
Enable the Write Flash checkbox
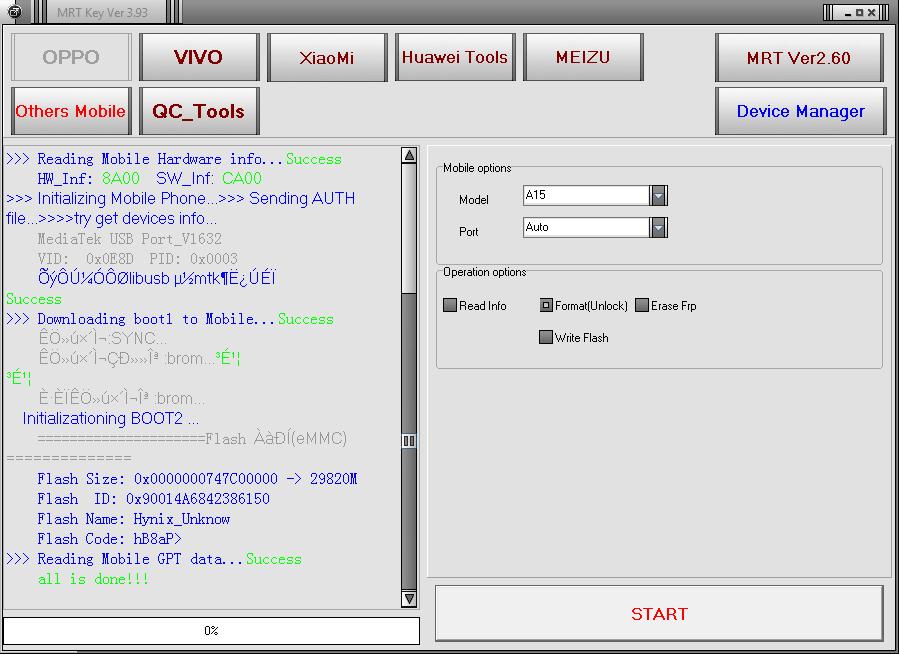click(546, 337)
